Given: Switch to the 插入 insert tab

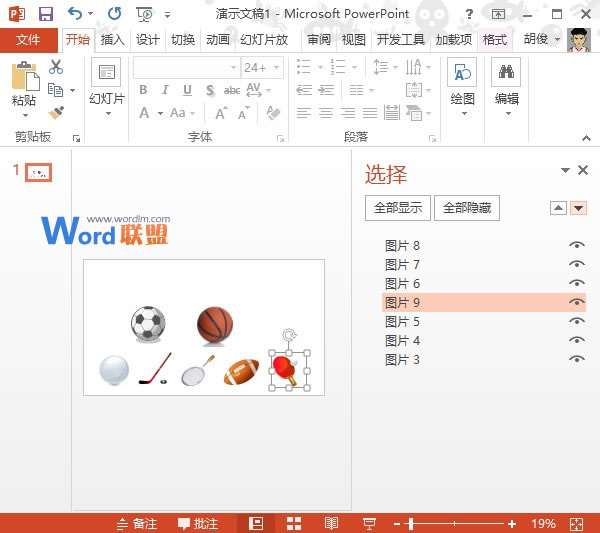Looking at the screenshot, I should pyautogui.click(x=112, y=39).
